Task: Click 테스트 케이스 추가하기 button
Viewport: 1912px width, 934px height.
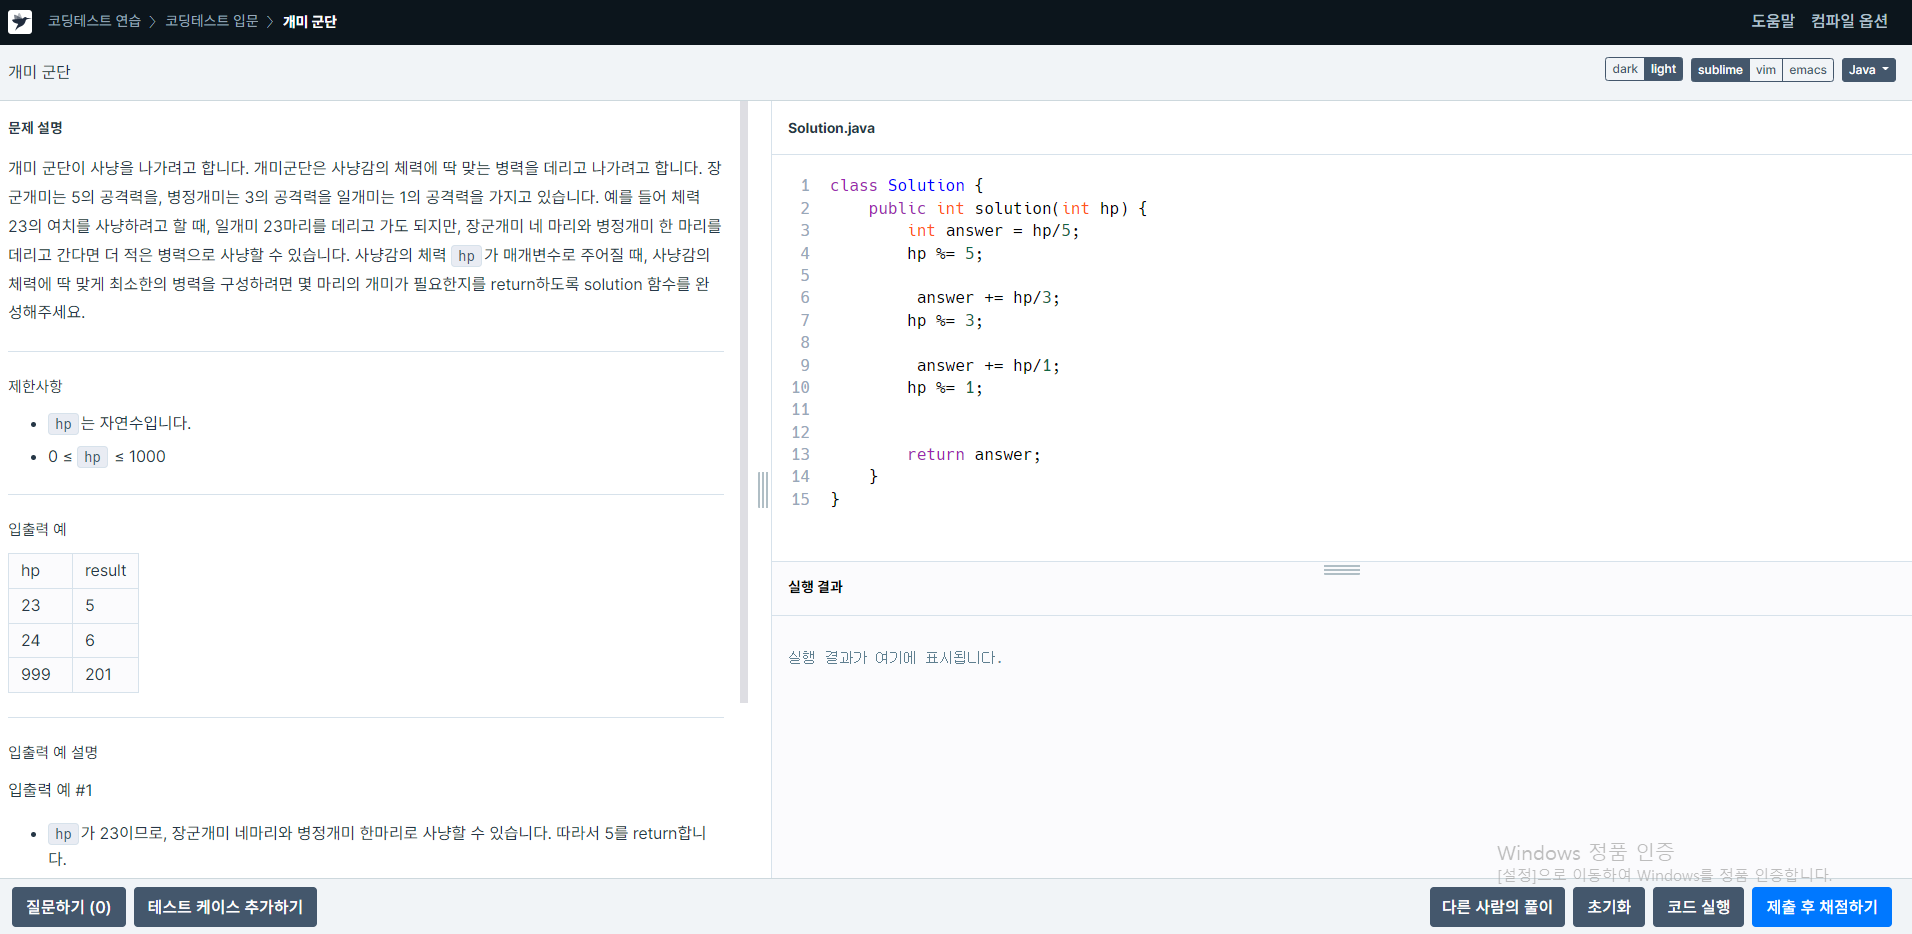Action: [x=224, y=906]
